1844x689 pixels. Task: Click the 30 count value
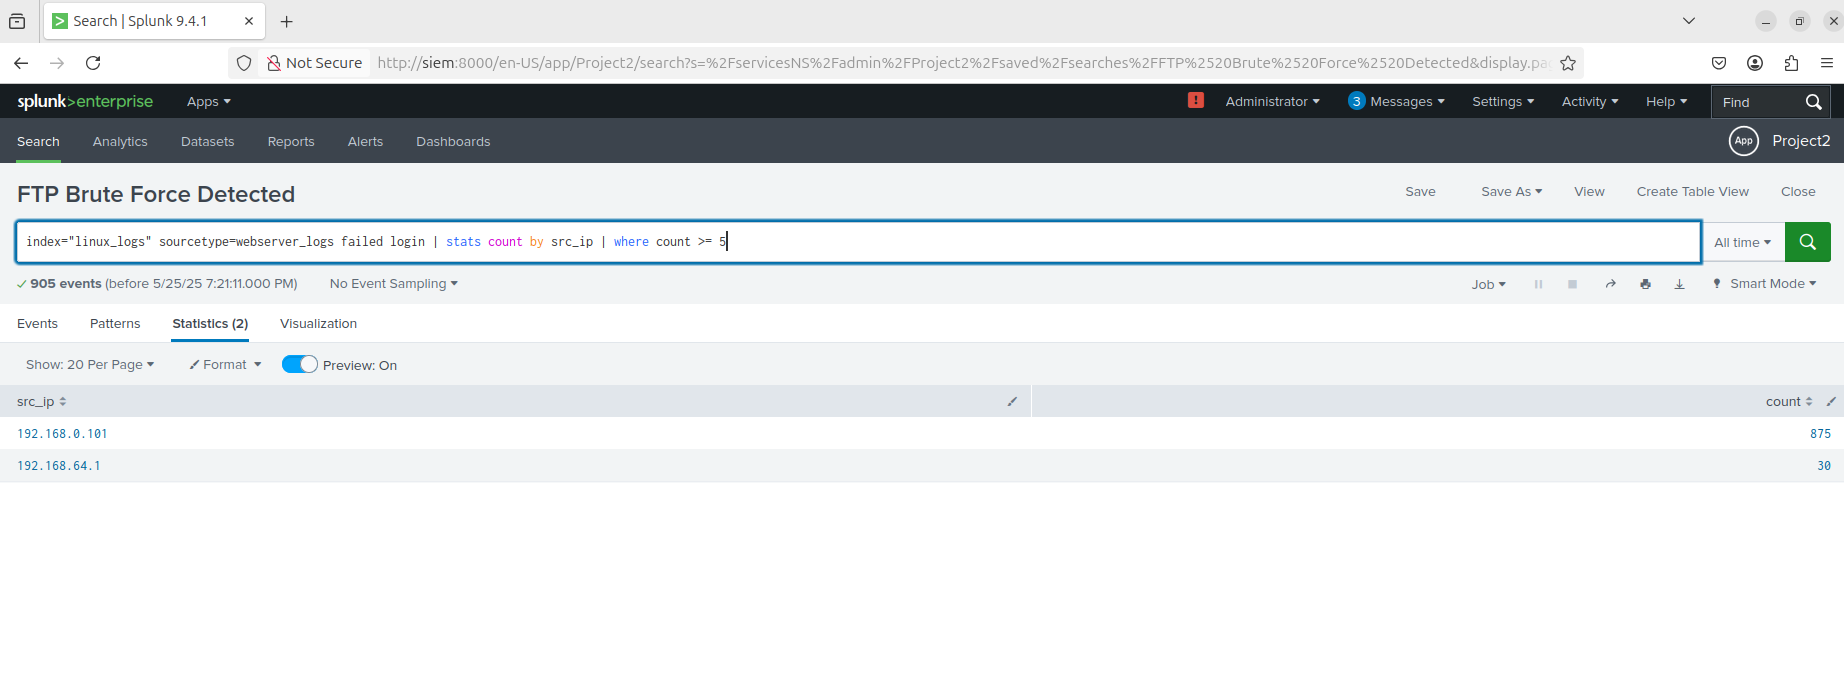coord(1824,466)
